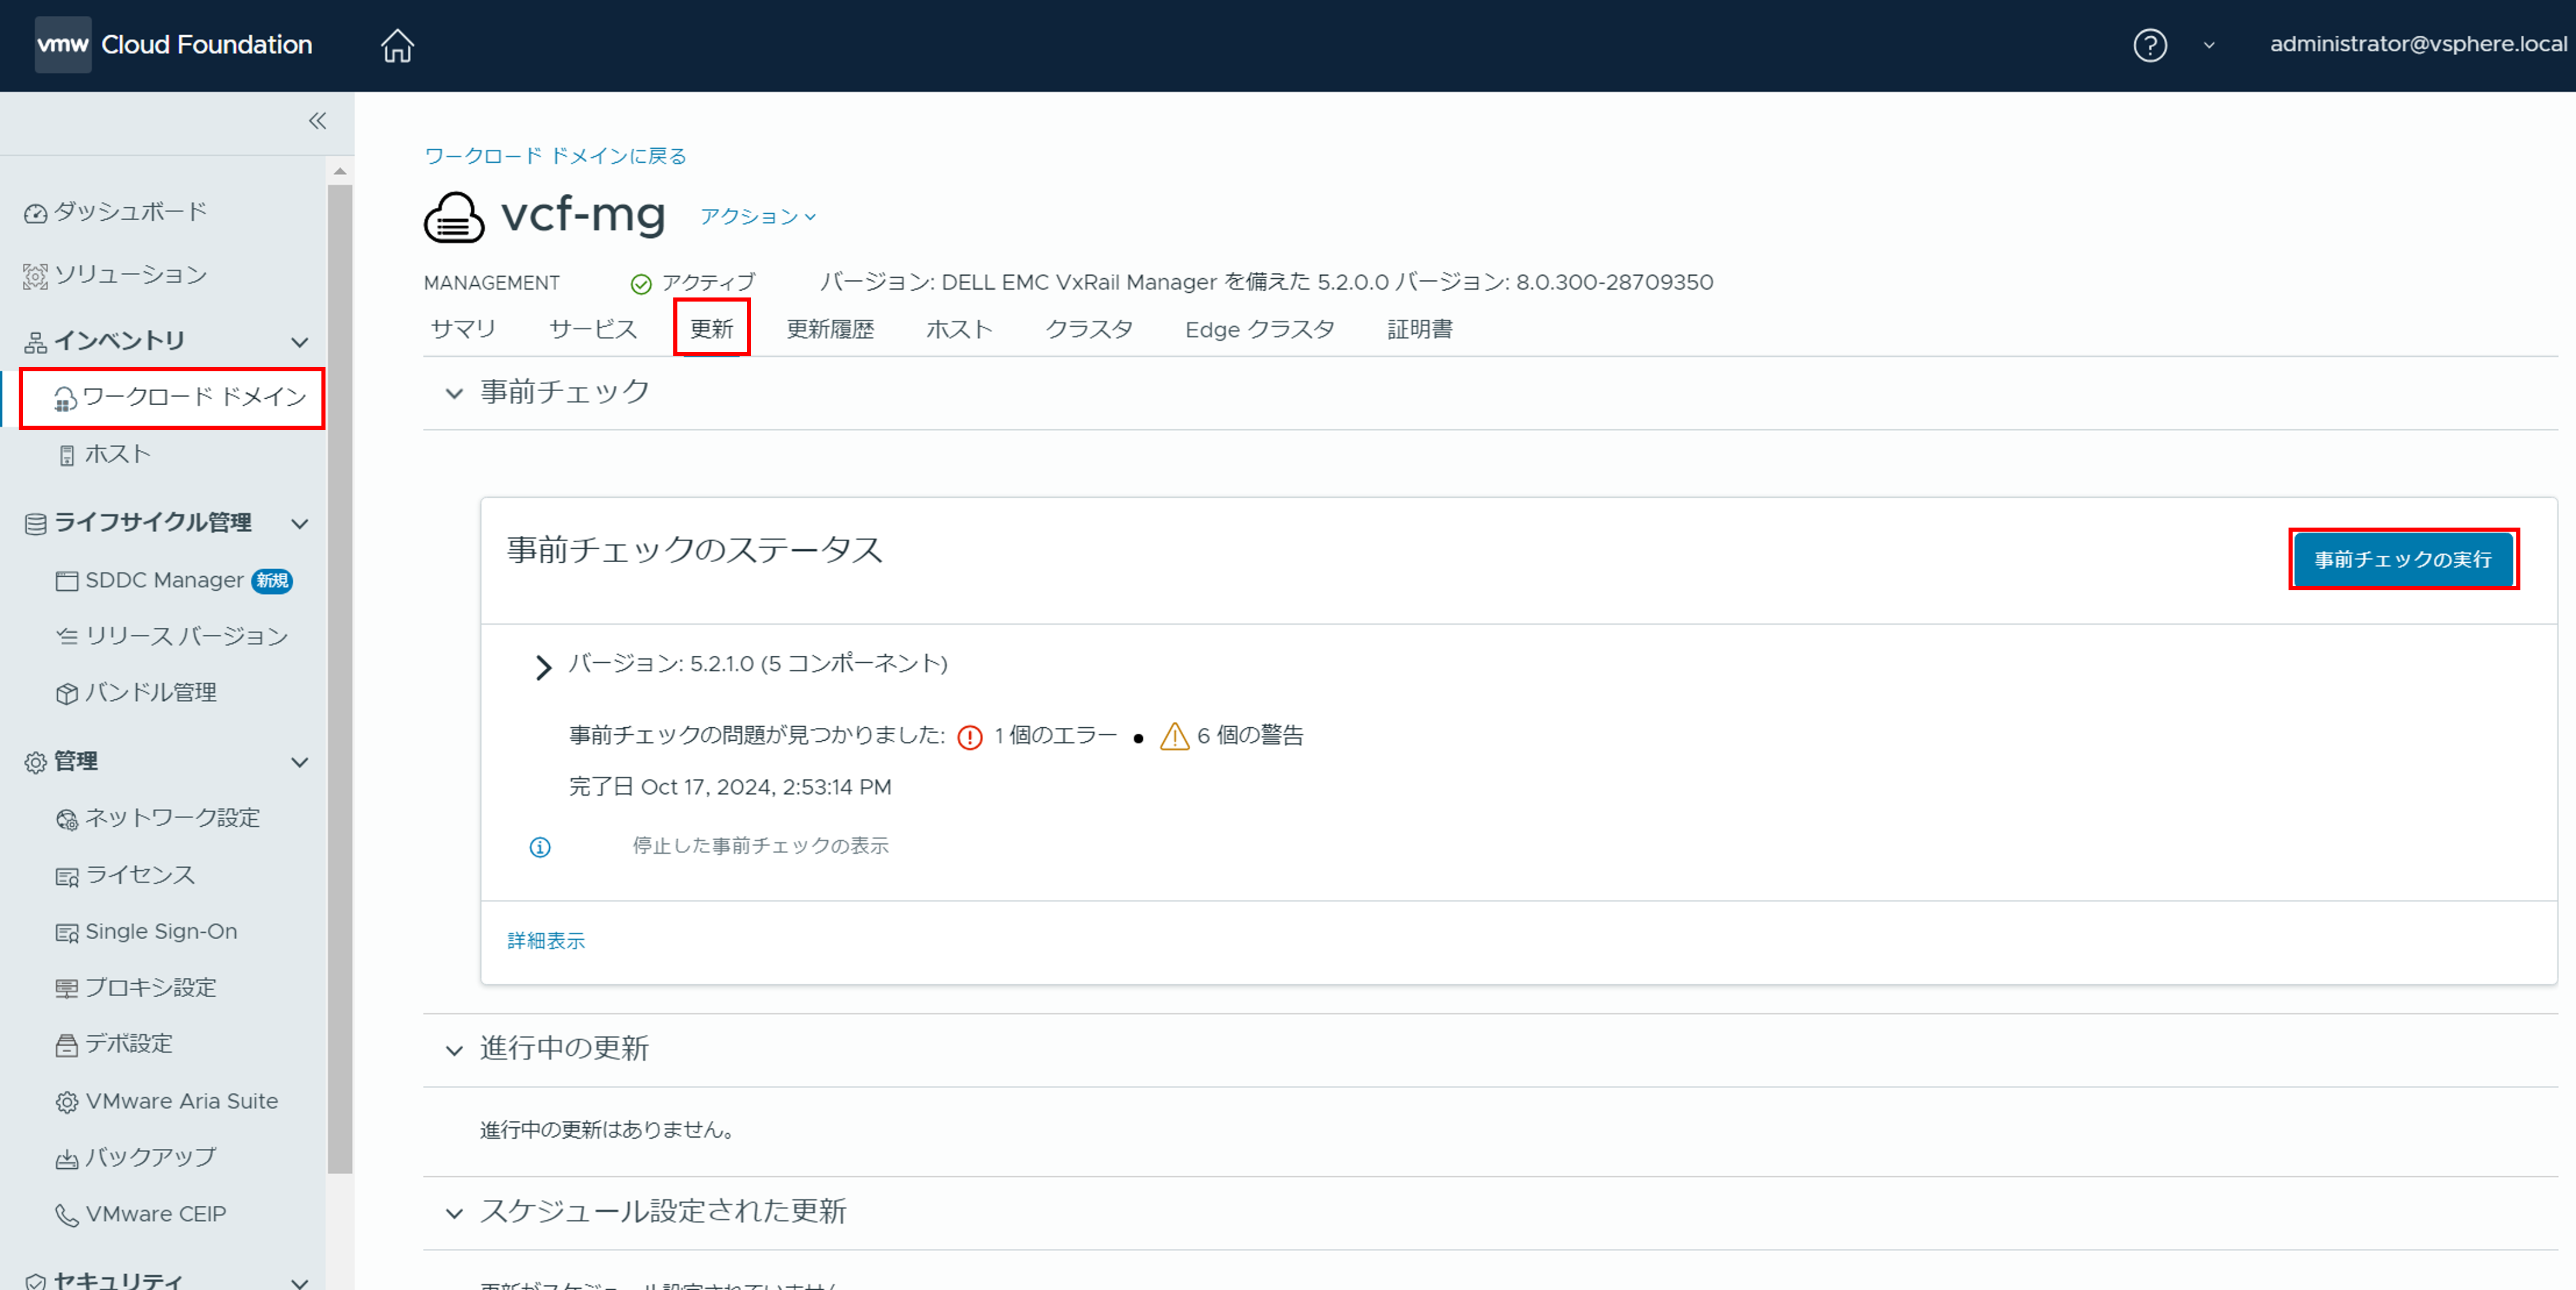Open the help question mark icon
This screenshot has height=1290, width=2576.
pyautogui.click(x=2150, y=45)
